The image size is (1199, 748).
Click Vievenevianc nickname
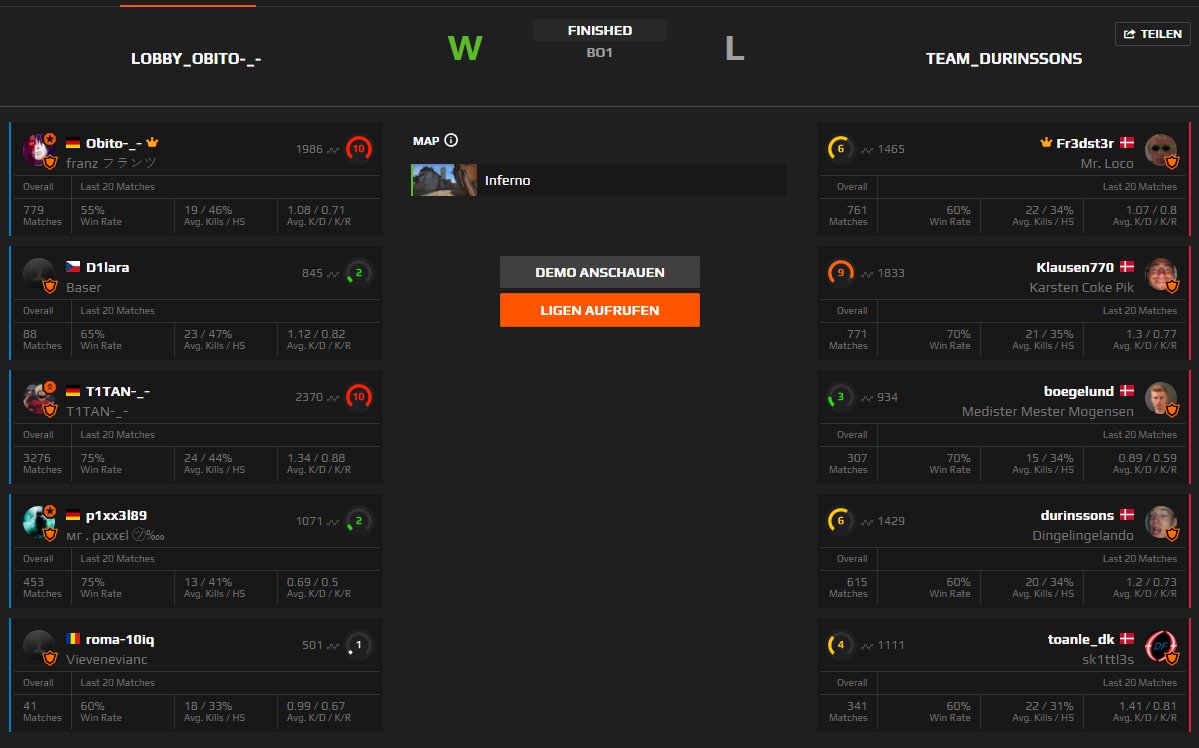tap(106, 659)
